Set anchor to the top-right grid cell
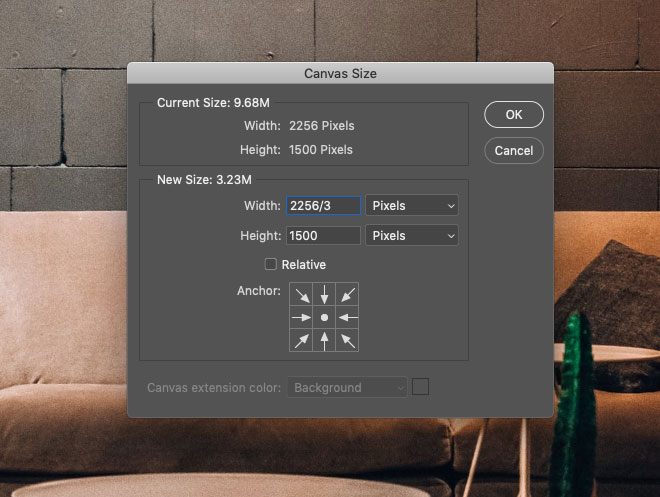 point(347,294)
